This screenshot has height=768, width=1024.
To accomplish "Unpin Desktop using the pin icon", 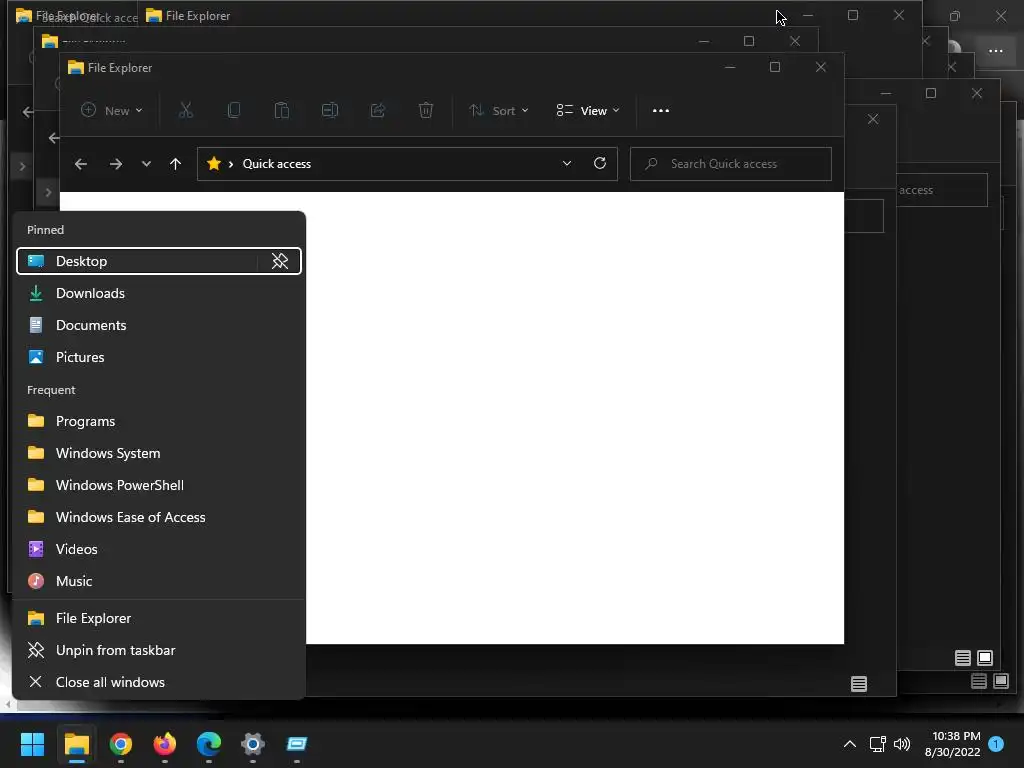I will (280, 261).
